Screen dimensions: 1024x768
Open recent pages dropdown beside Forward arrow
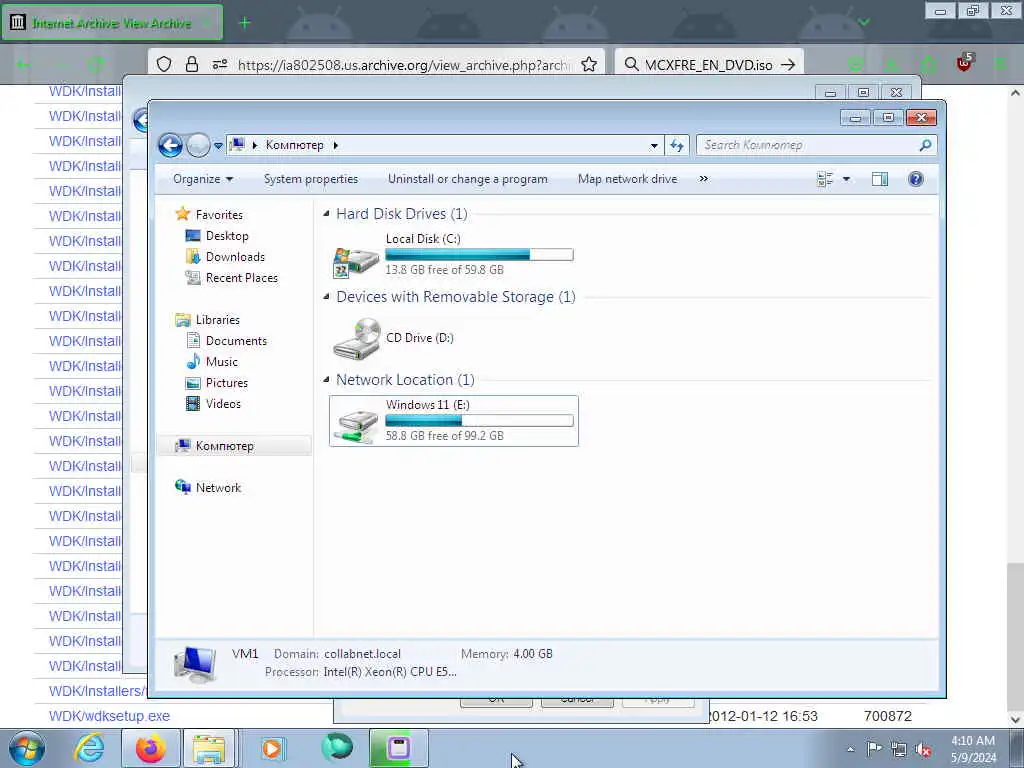point(218,146)
